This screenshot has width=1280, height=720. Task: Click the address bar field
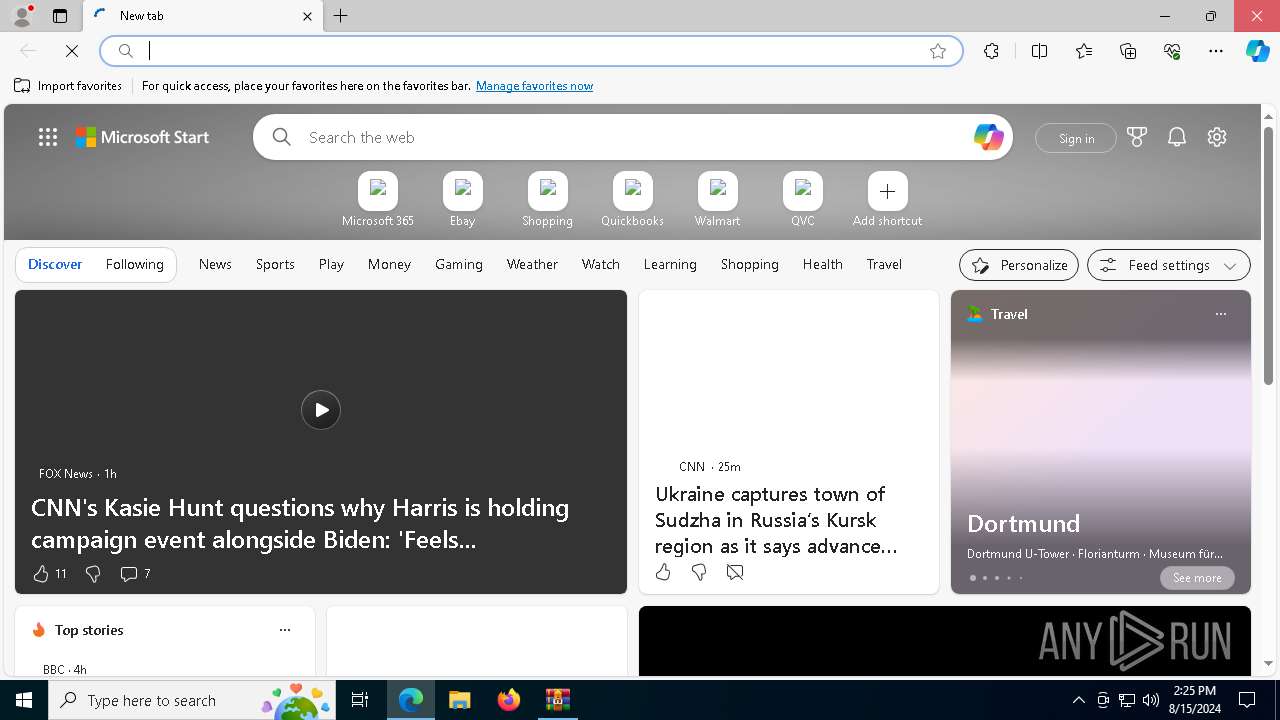coord(530,51)
